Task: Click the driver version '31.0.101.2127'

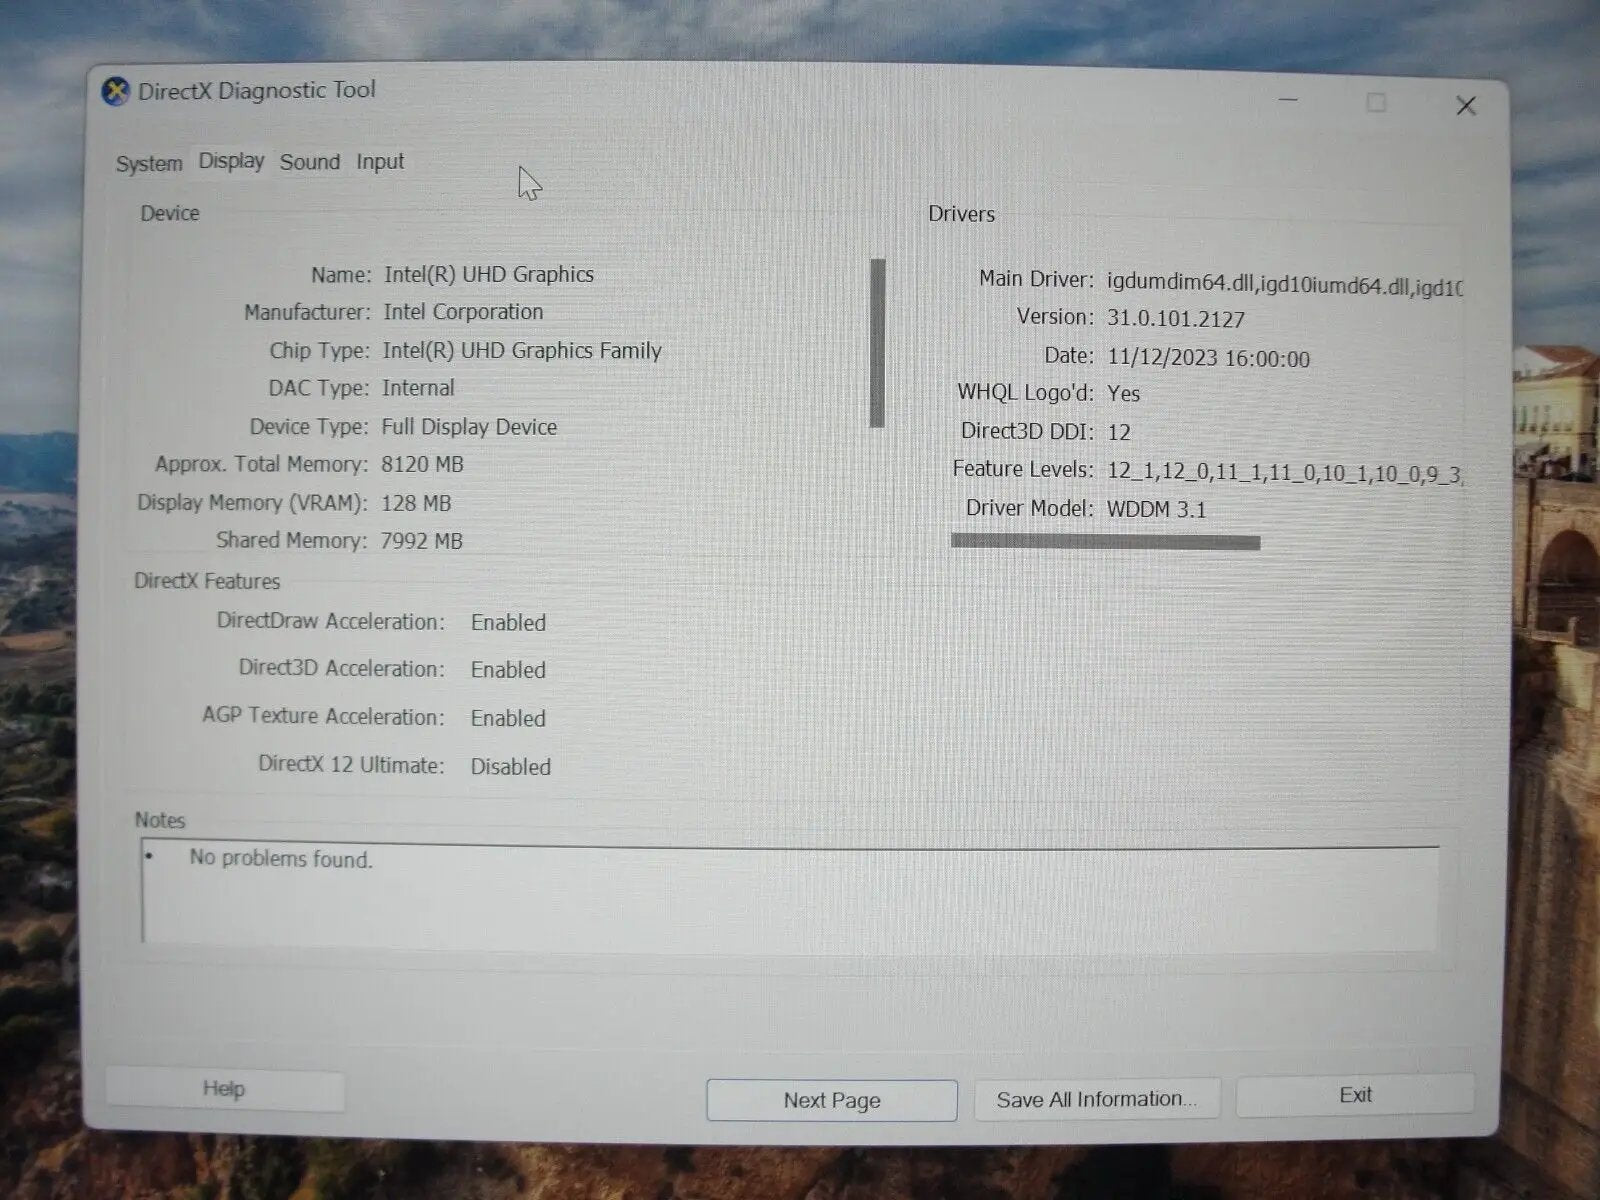Action: [x=1176, y=319]
